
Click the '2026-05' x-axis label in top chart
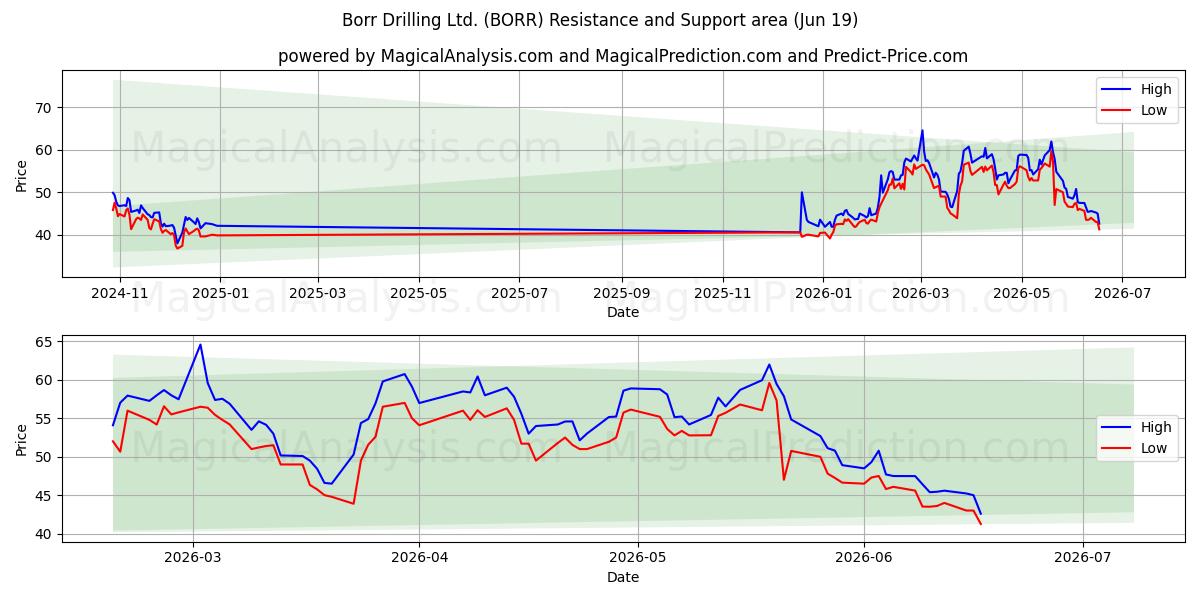[1021, 294]
